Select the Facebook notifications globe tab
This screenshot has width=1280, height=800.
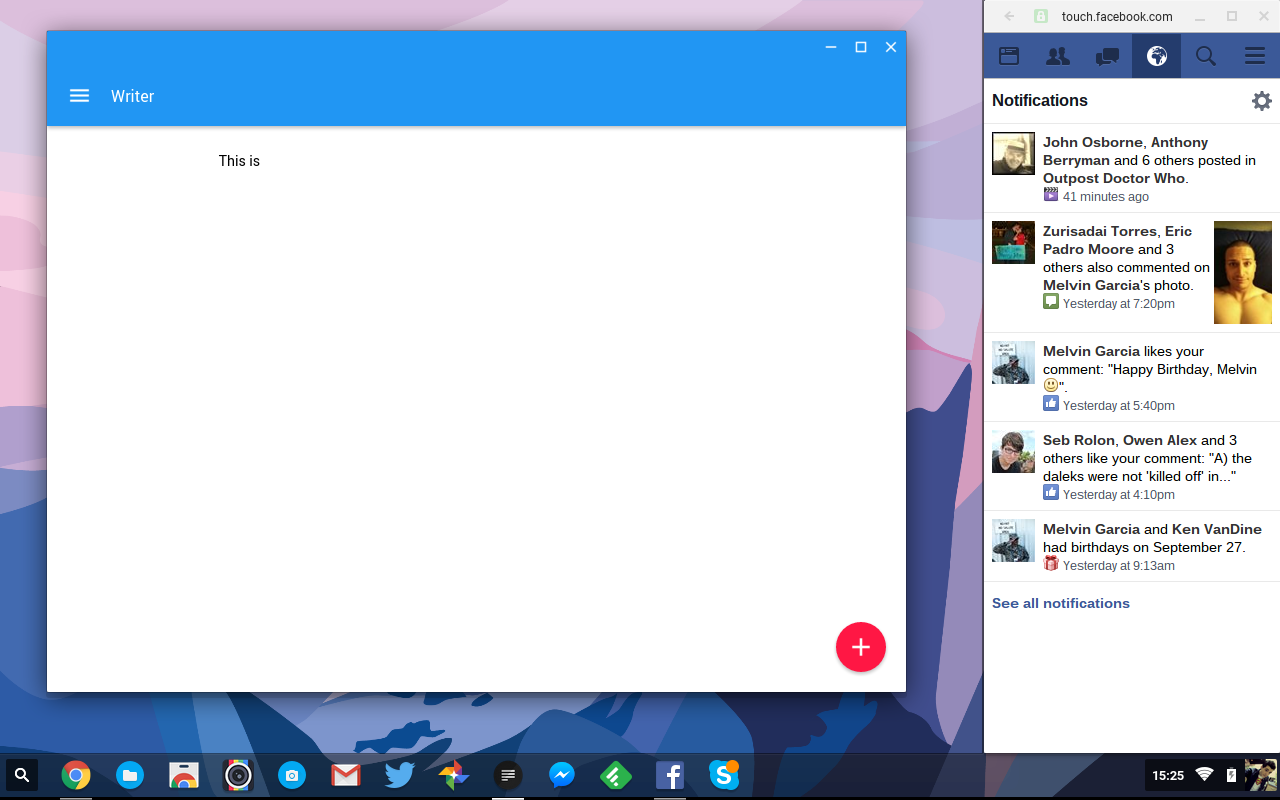(x=1156, y=56)
